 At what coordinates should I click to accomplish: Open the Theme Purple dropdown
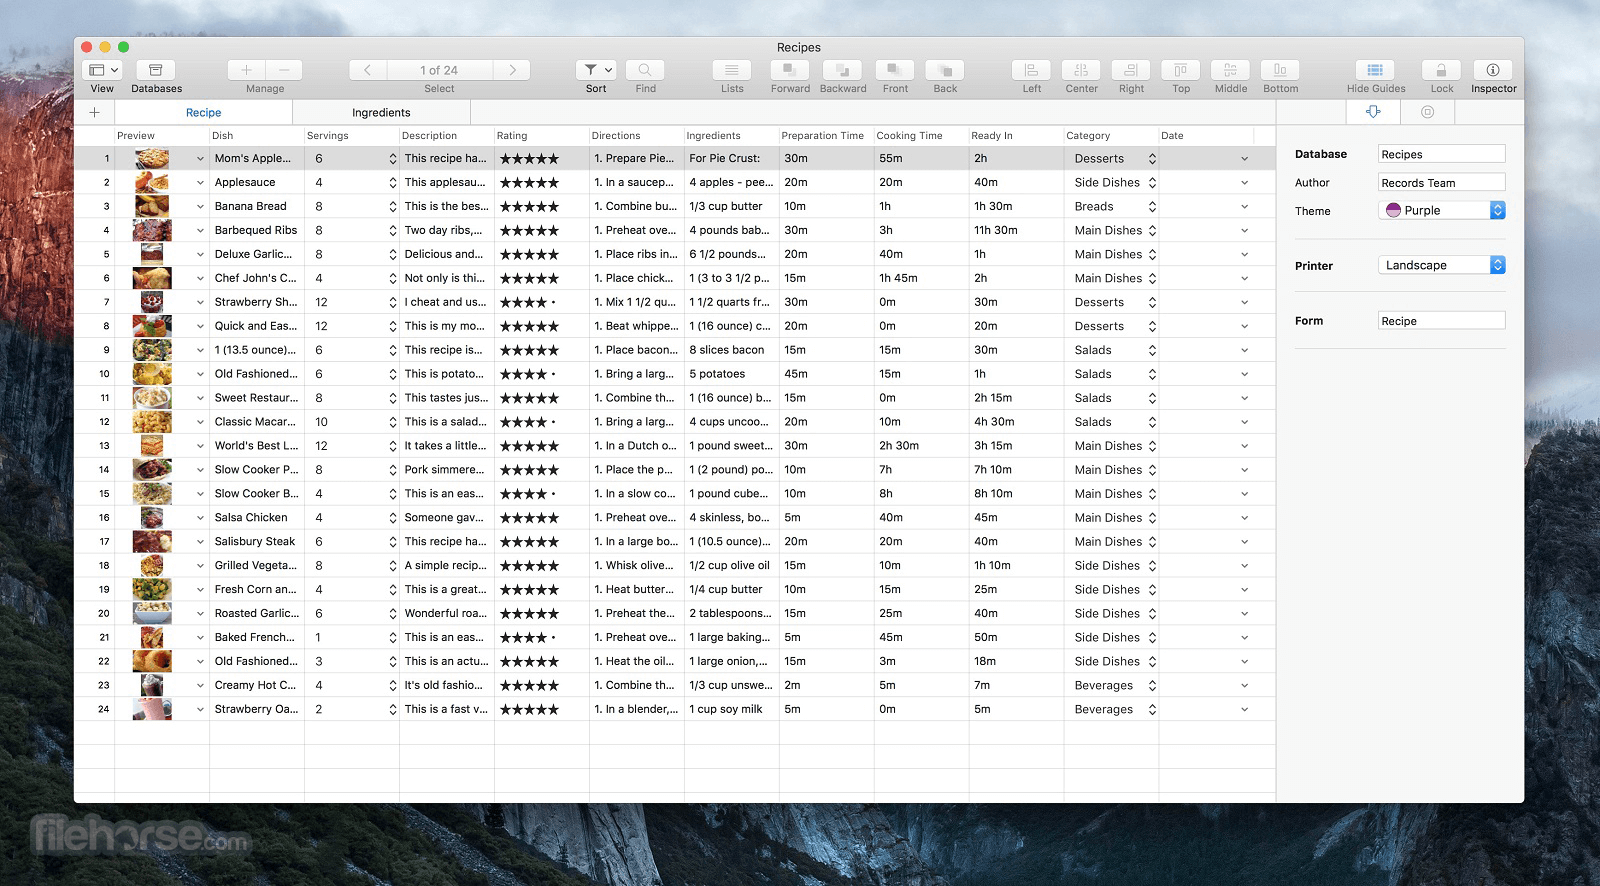[1441, 210]
